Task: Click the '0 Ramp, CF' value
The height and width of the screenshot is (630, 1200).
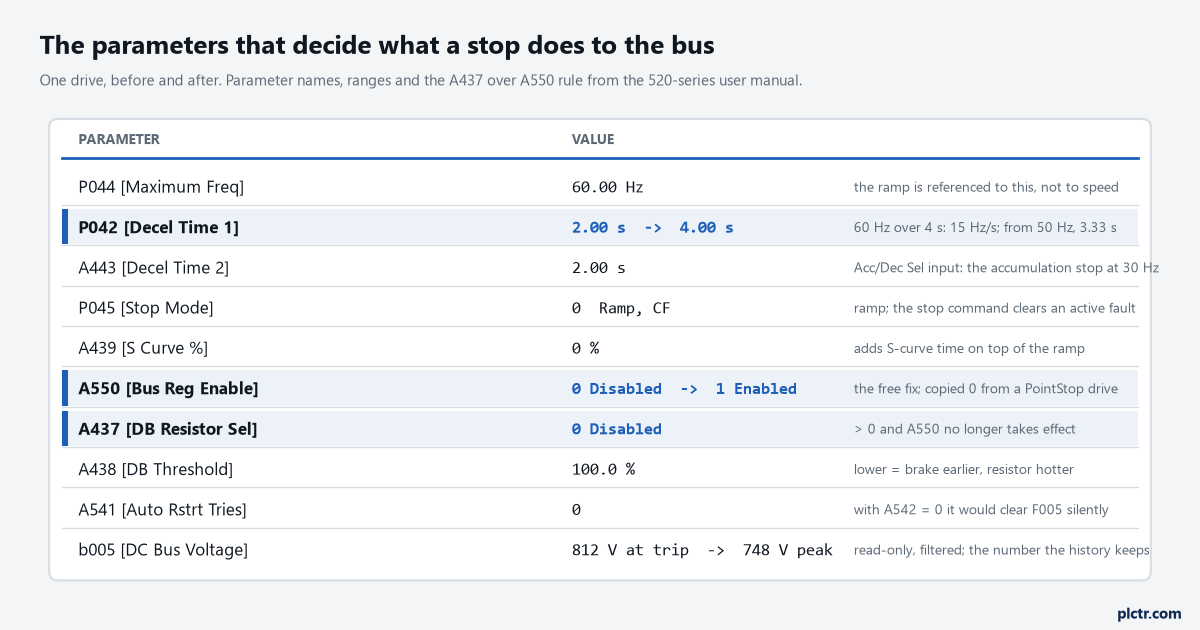Action: click(621, 308)
